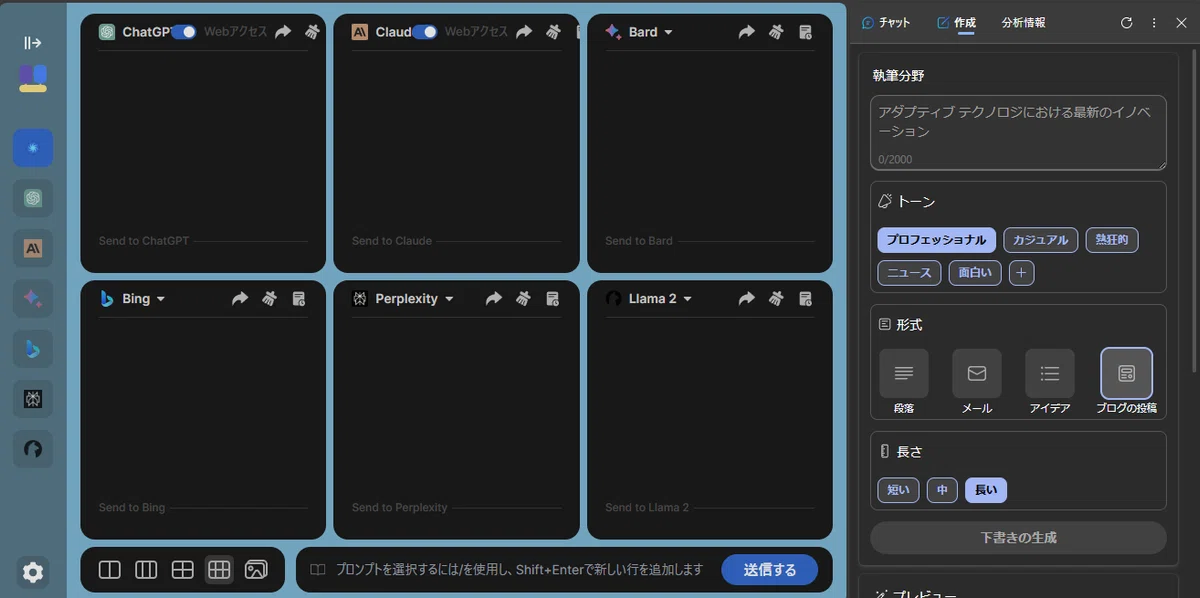This screenshot has width=1200, height=598.
Task: Select 面白い tone
Action: [975, 272]
